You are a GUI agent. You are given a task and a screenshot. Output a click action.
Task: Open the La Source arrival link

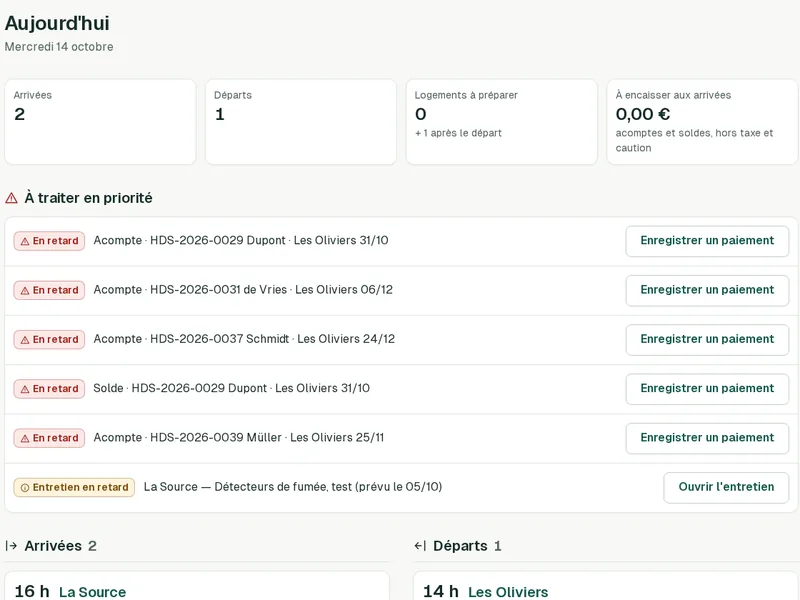[92, 592]
